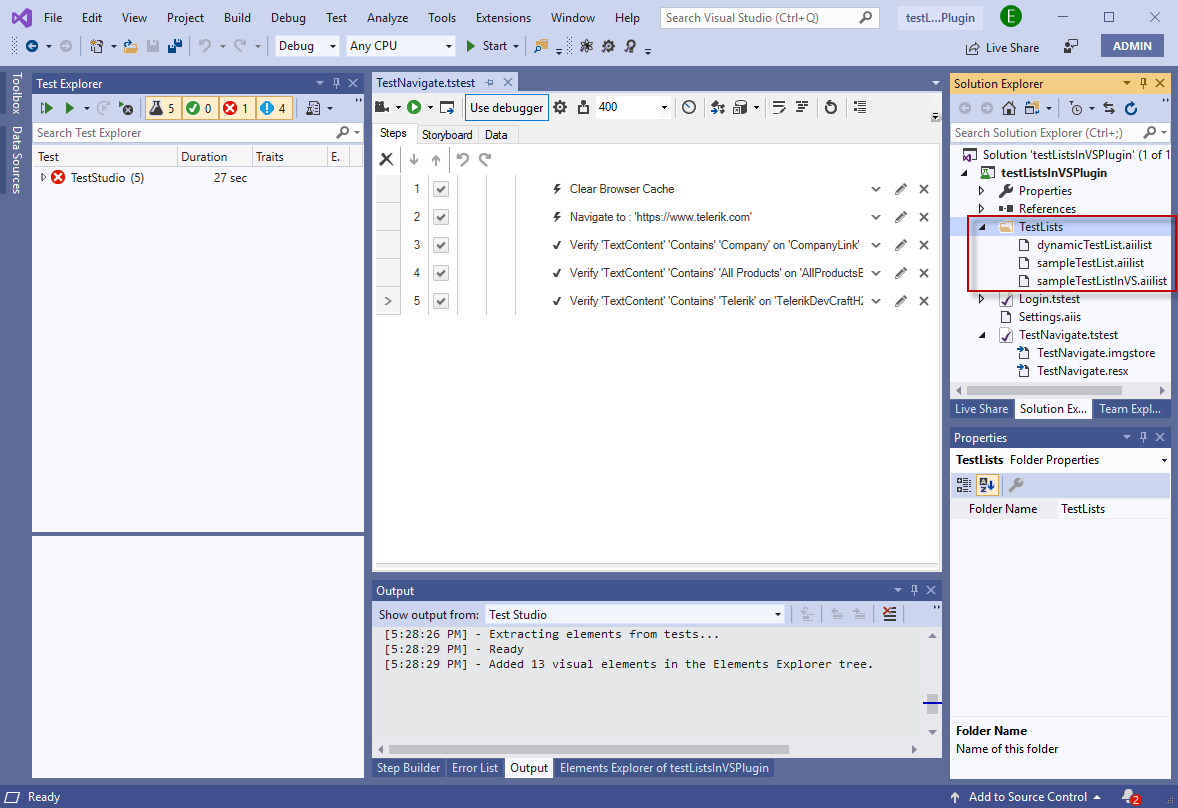This screenshot has height=808, width=1178.
Task: Move step up arrow icon
Action: click(436, 159)
